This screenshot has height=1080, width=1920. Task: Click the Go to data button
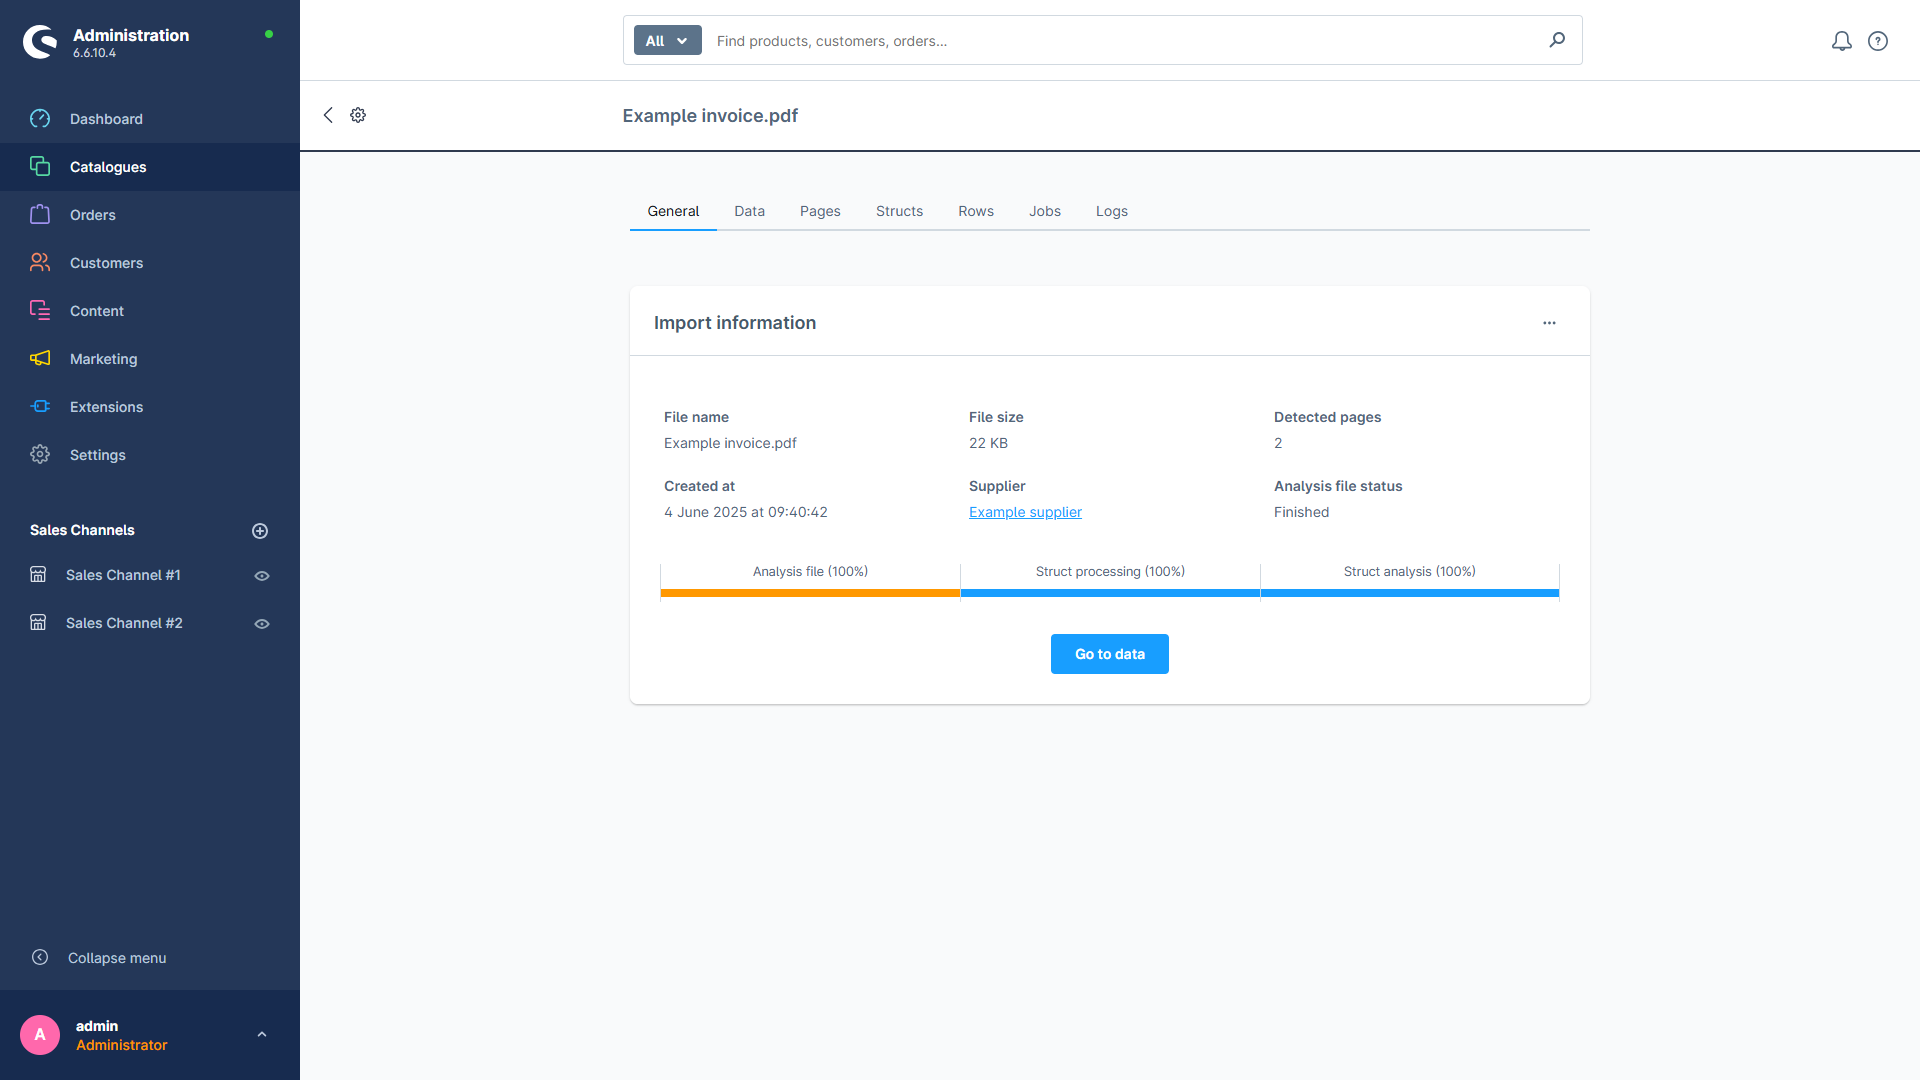tap(1109, 654)
